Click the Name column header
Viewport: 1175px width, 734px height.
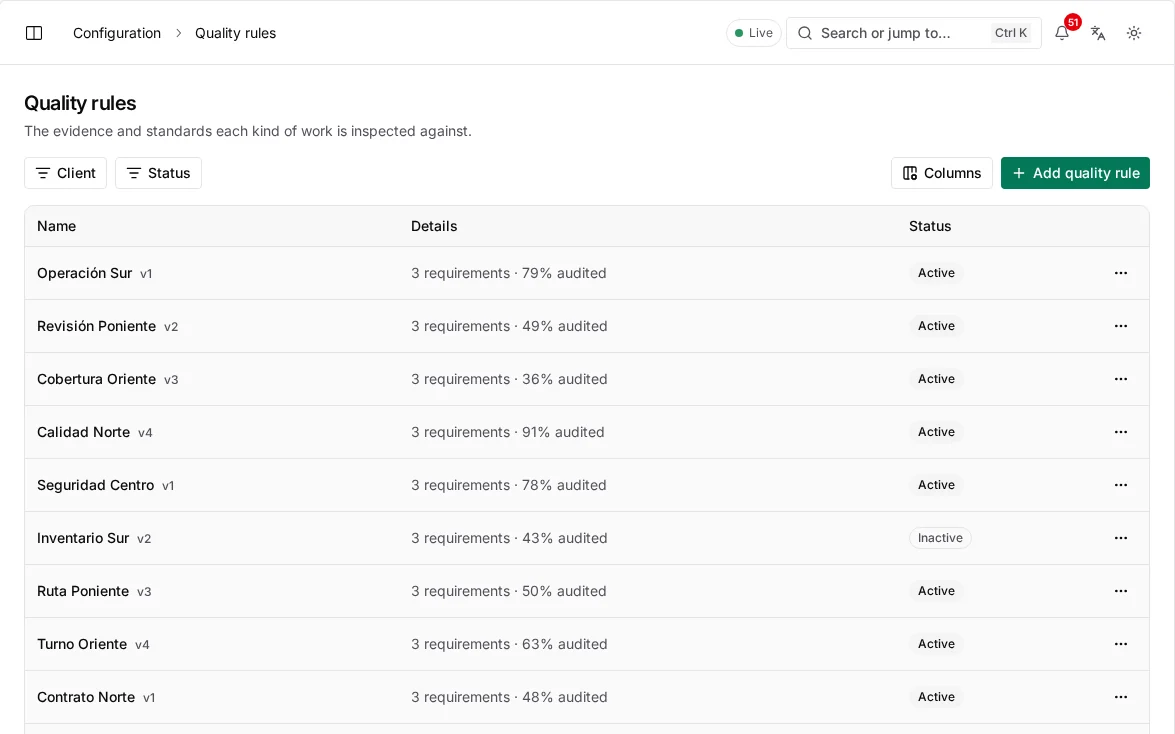[56, 226]
